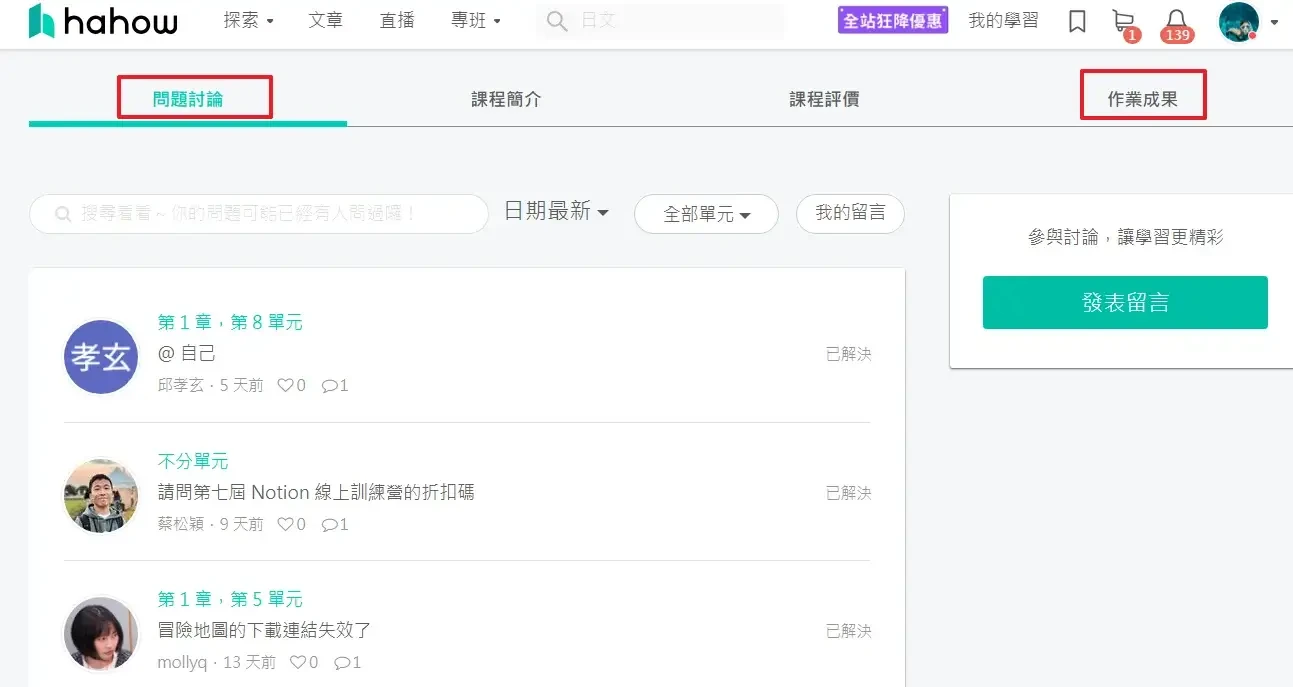Click 已解決 status on Notion 折扣碼 post
Viewport: 1293px width, 687px height.
click(x=848, y=493)
